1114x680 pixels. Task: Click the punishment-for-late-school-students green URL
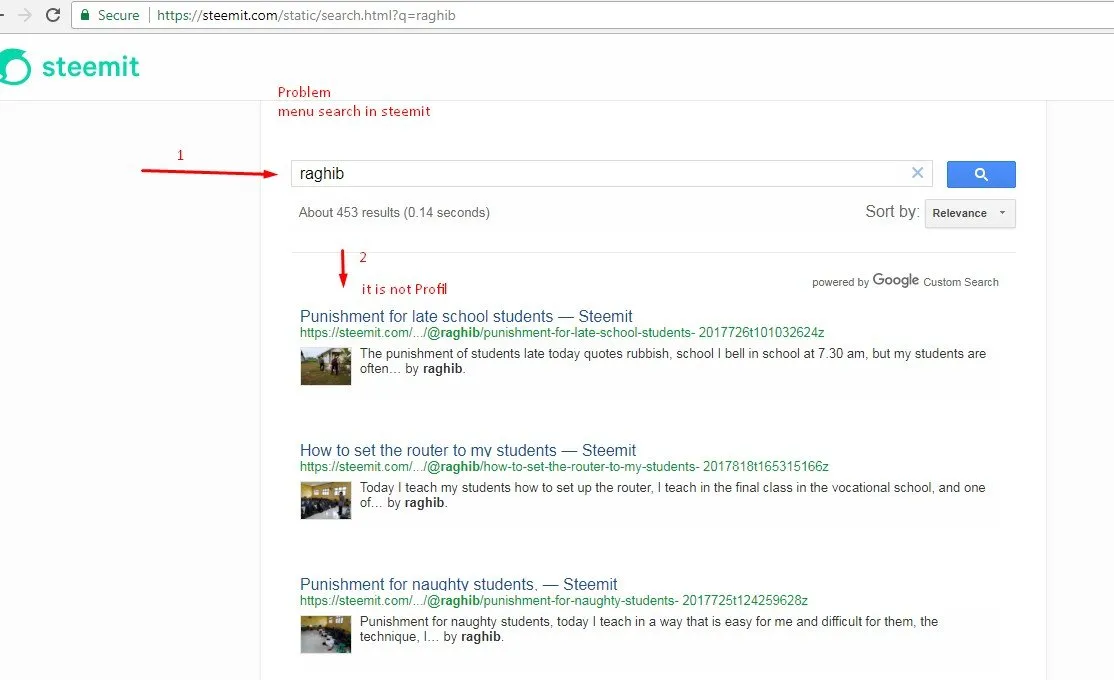[562, 333]
